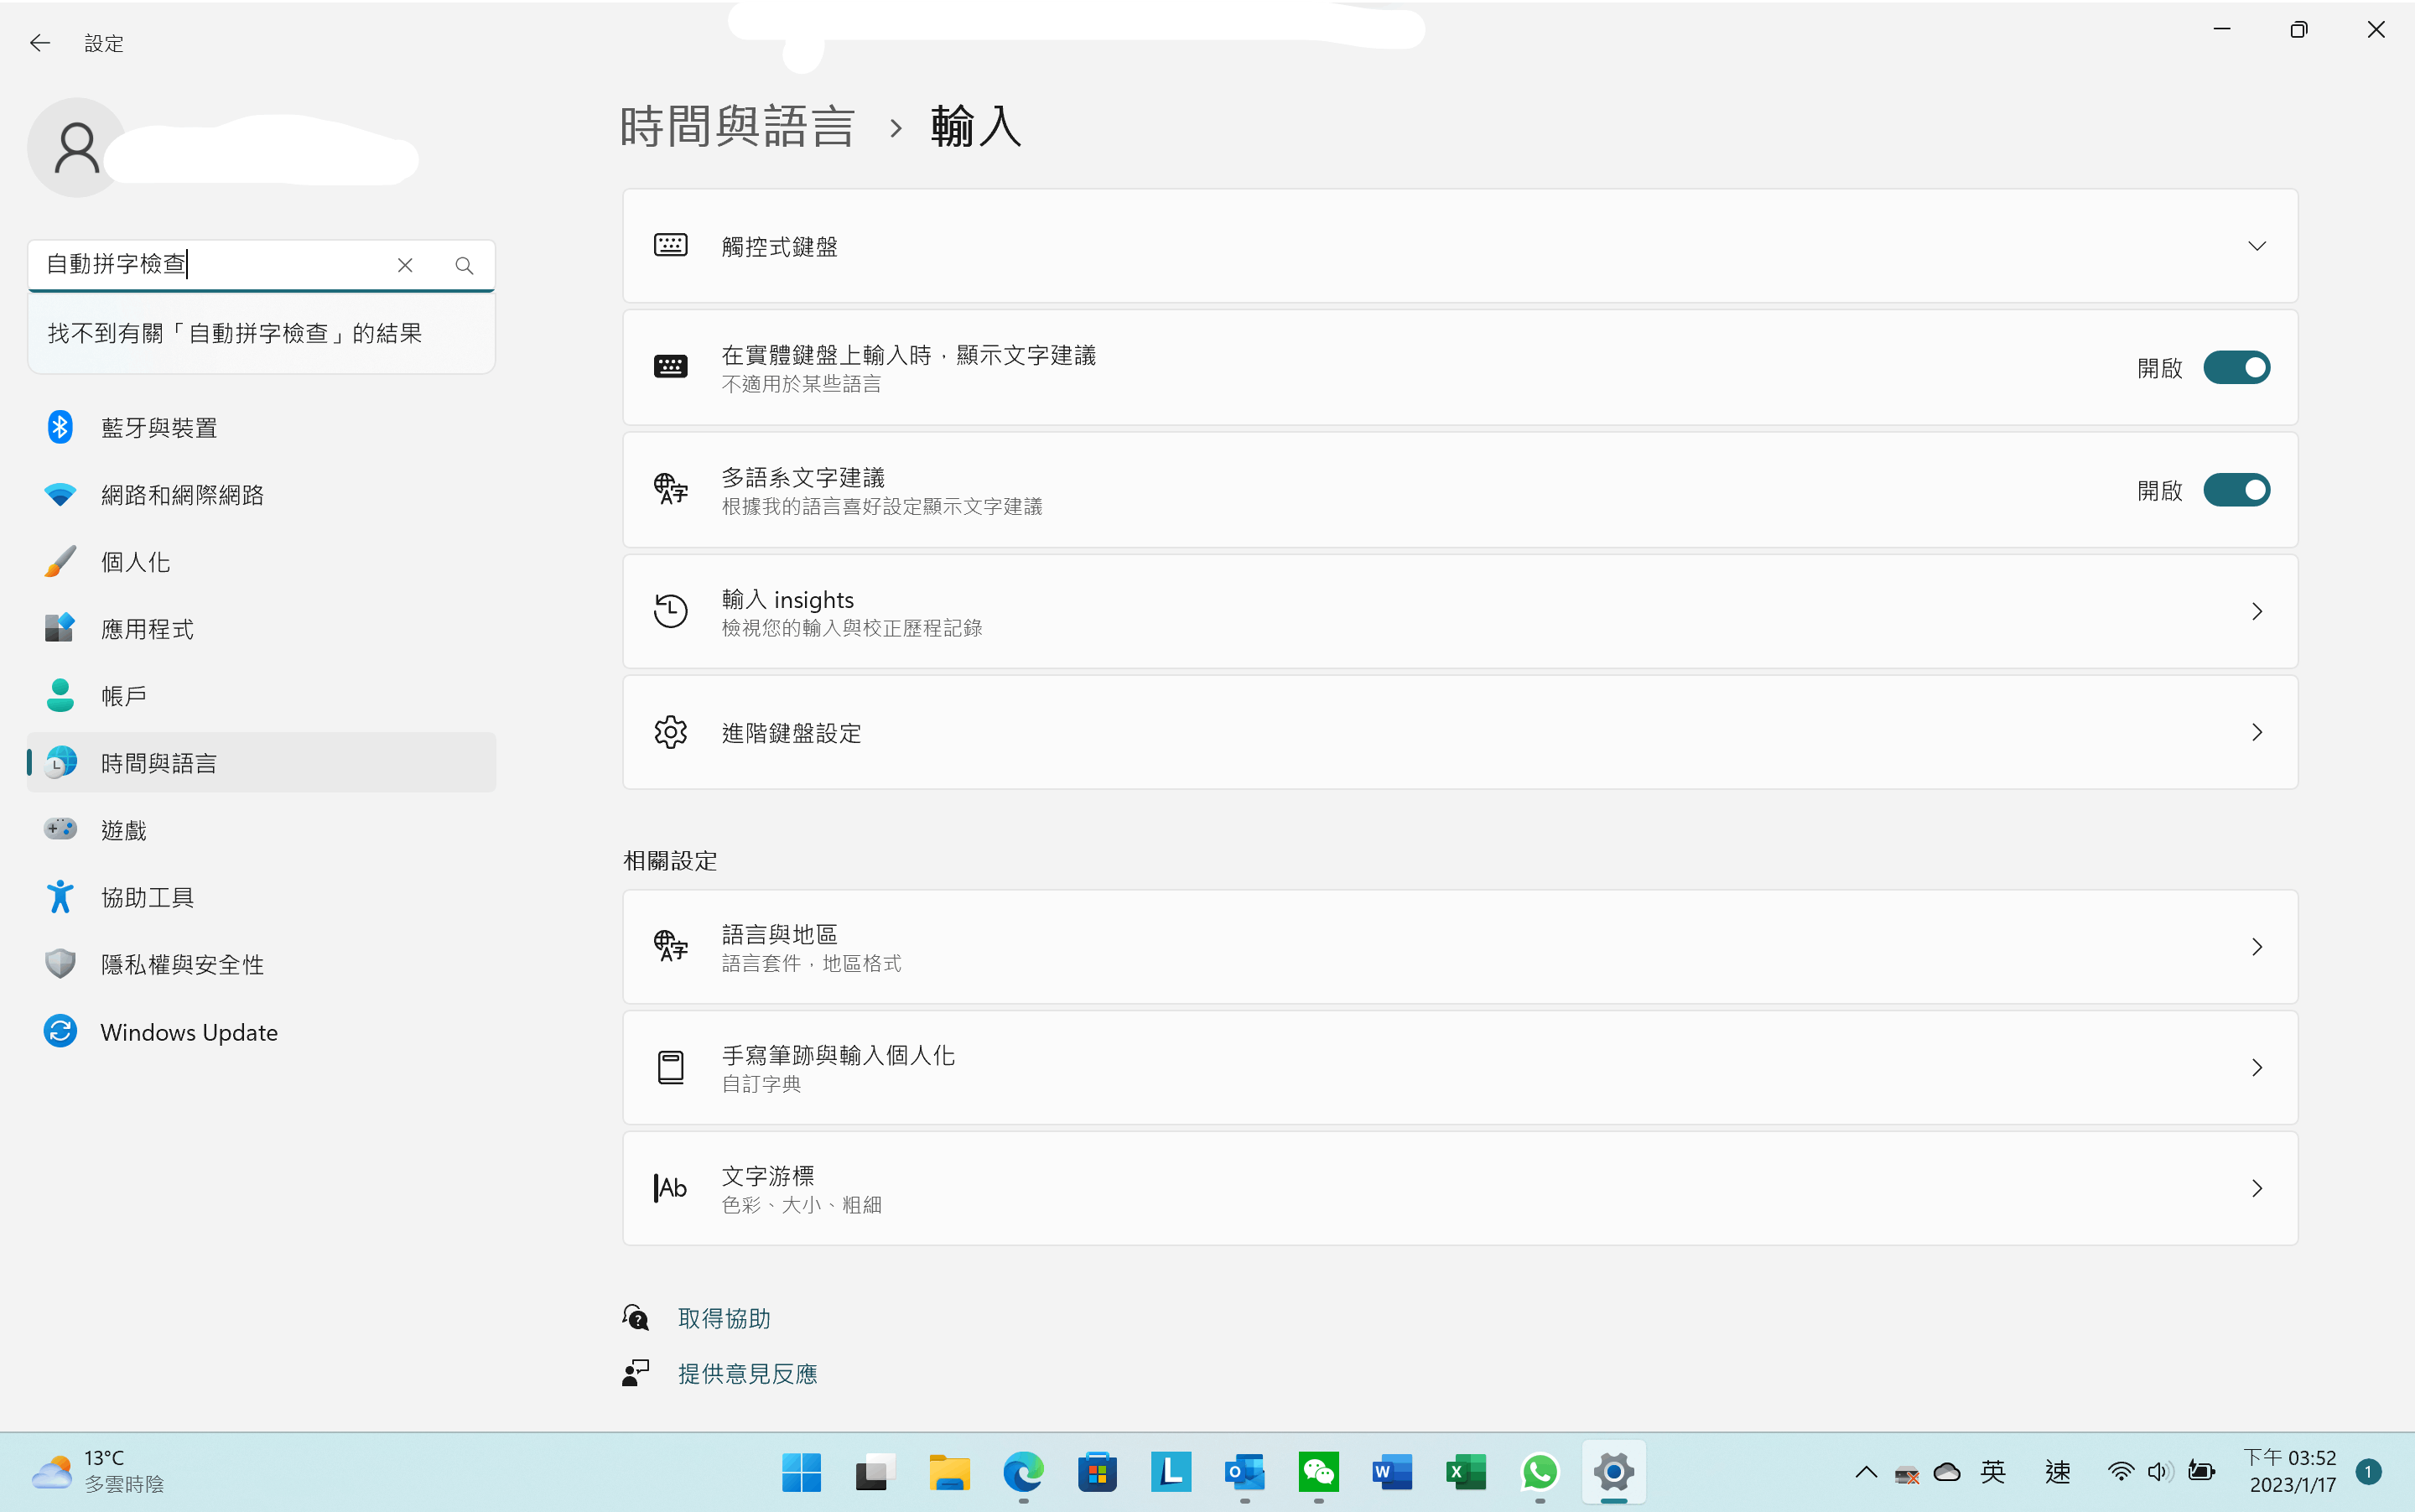Viewport: 2415px width, 1512px height.
Task: Click the WeChat icon in taskbar
Action: coord(1318,1472)
